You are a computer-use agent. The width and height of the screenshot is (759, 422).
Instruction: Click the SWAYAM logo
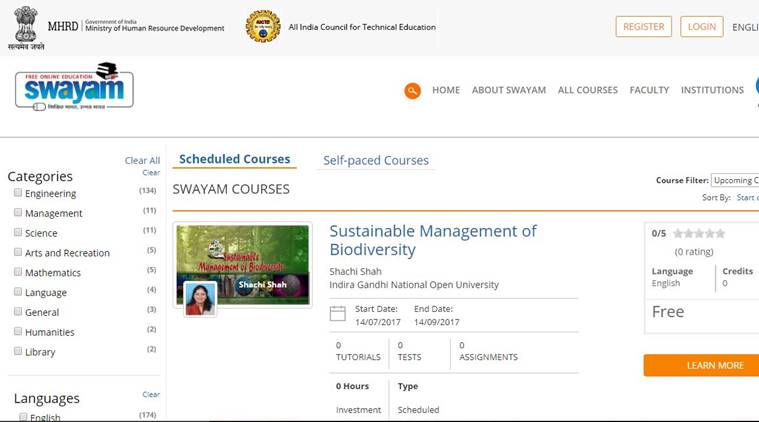point(74,87)
